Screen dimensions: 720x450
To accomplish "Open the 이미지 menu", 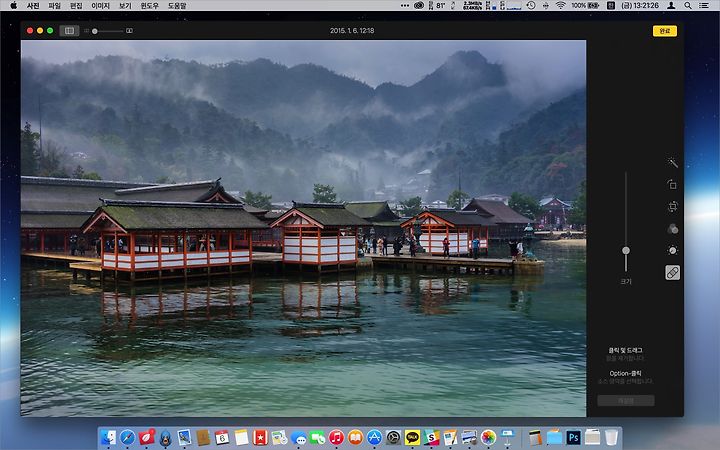I will 100,6.
